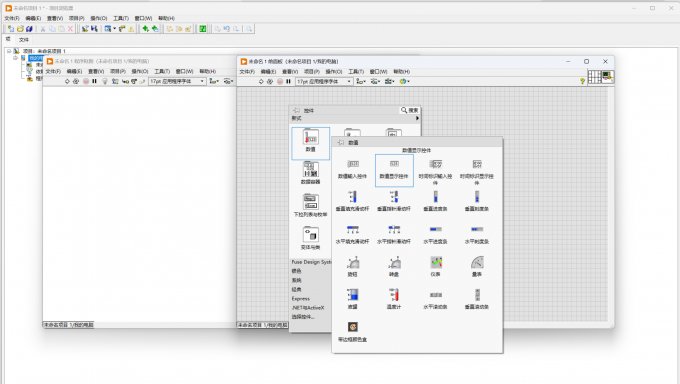
Task: Pick the horizontal progress bar icon
Action: click(435, 229)
